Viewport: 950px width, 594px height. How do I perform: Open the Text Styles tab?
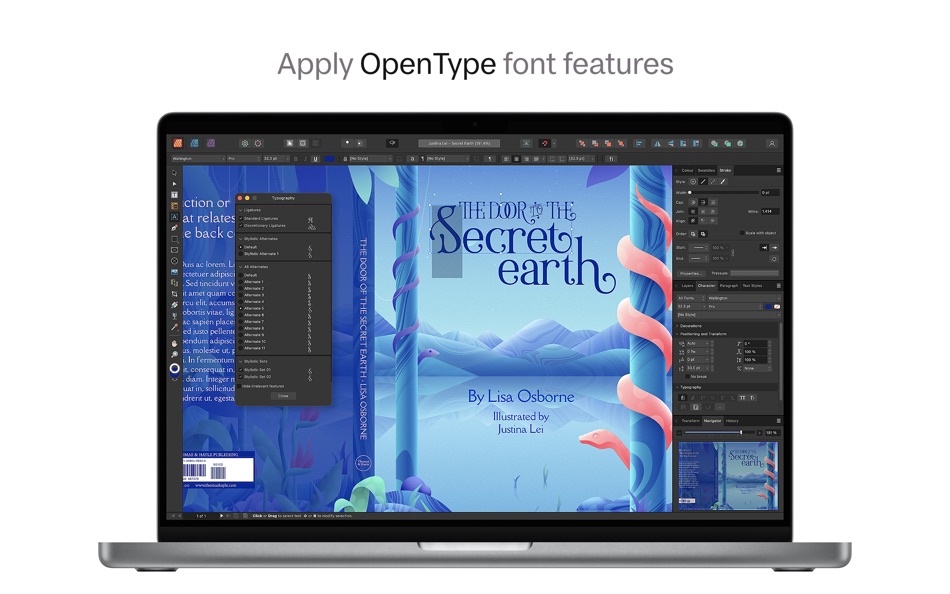click(x=752, y=285)
